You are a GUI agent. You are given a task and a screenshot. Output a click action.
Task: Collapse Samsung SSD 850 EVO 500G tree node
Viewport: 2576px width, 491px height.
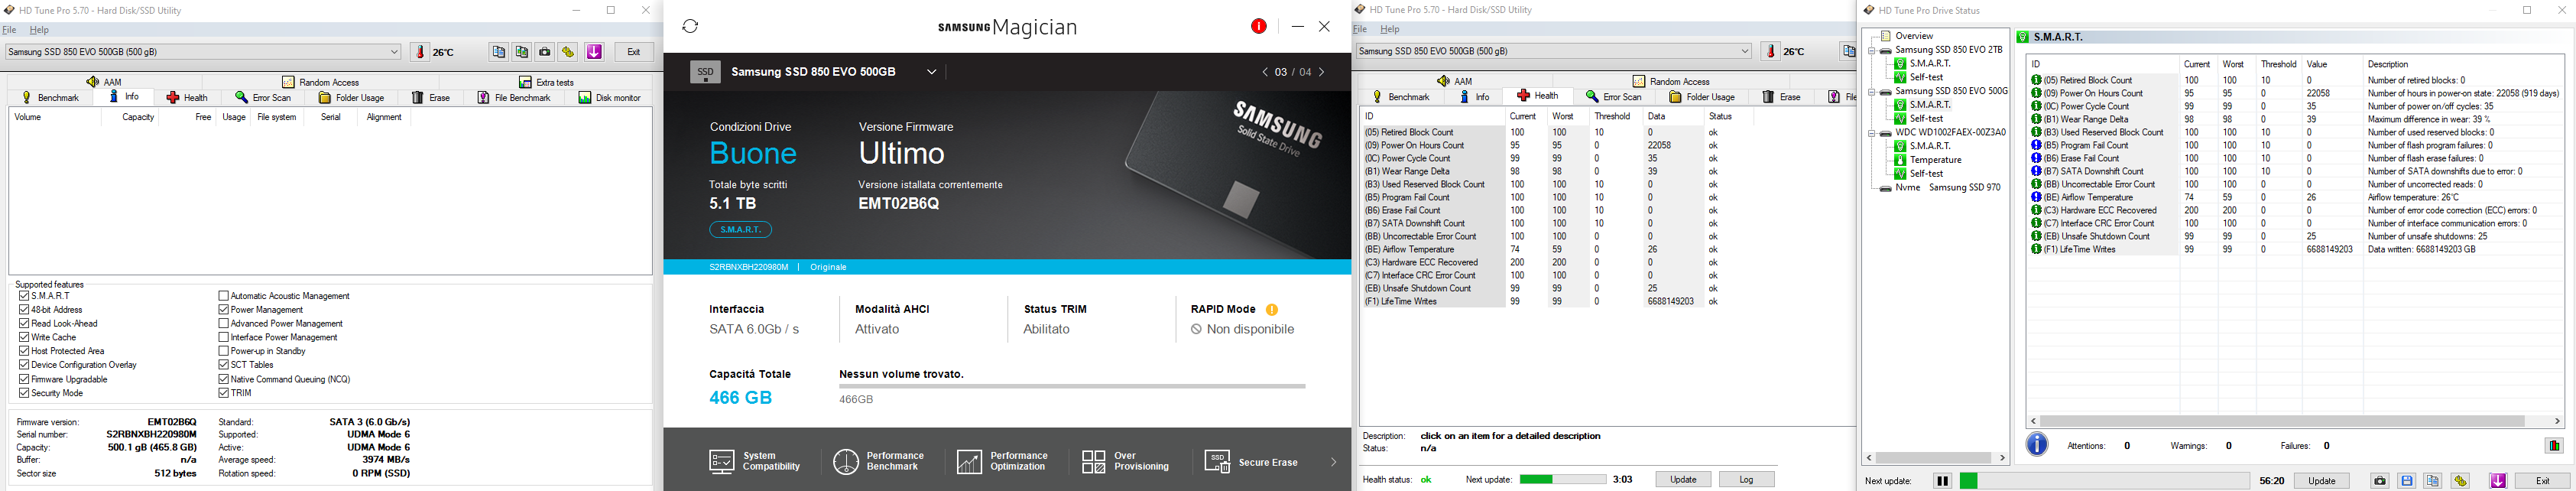tap(1872, 91)
